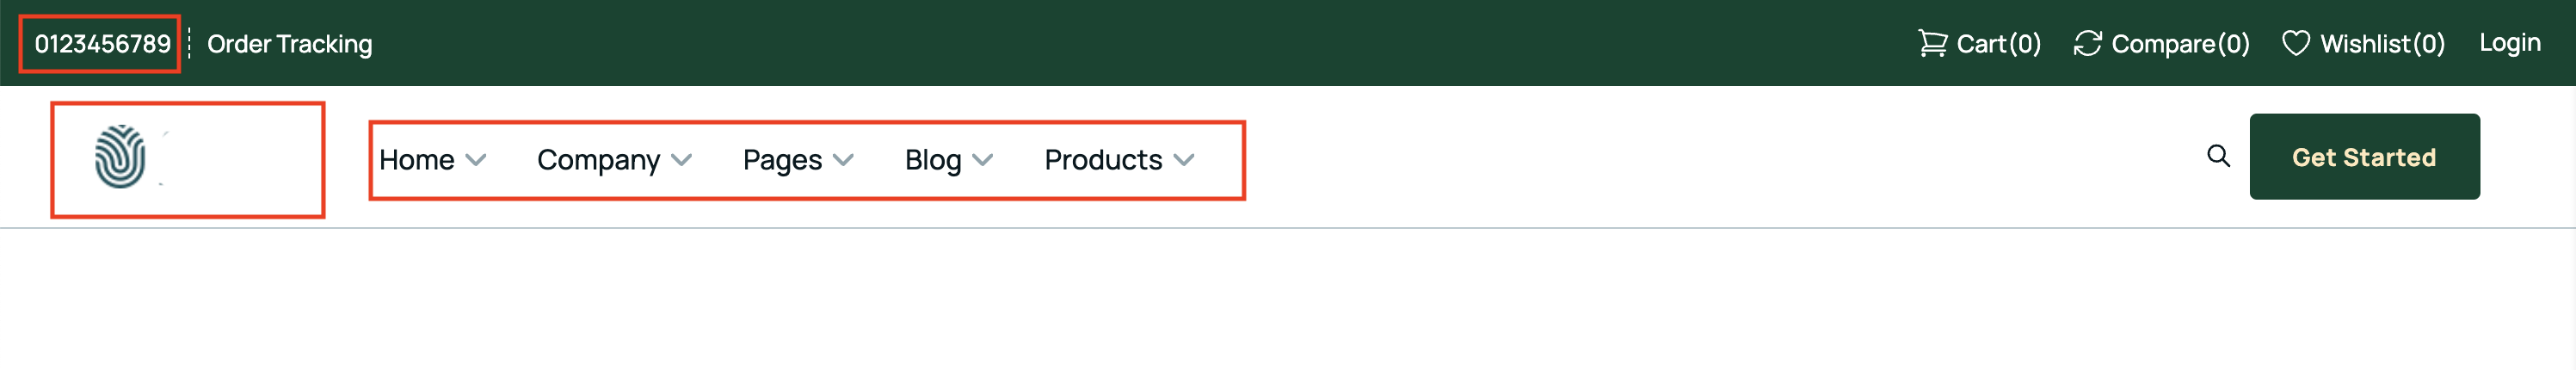2576x370 pixels.
Task: Click the Get Started button
Action: [2364, 156]
